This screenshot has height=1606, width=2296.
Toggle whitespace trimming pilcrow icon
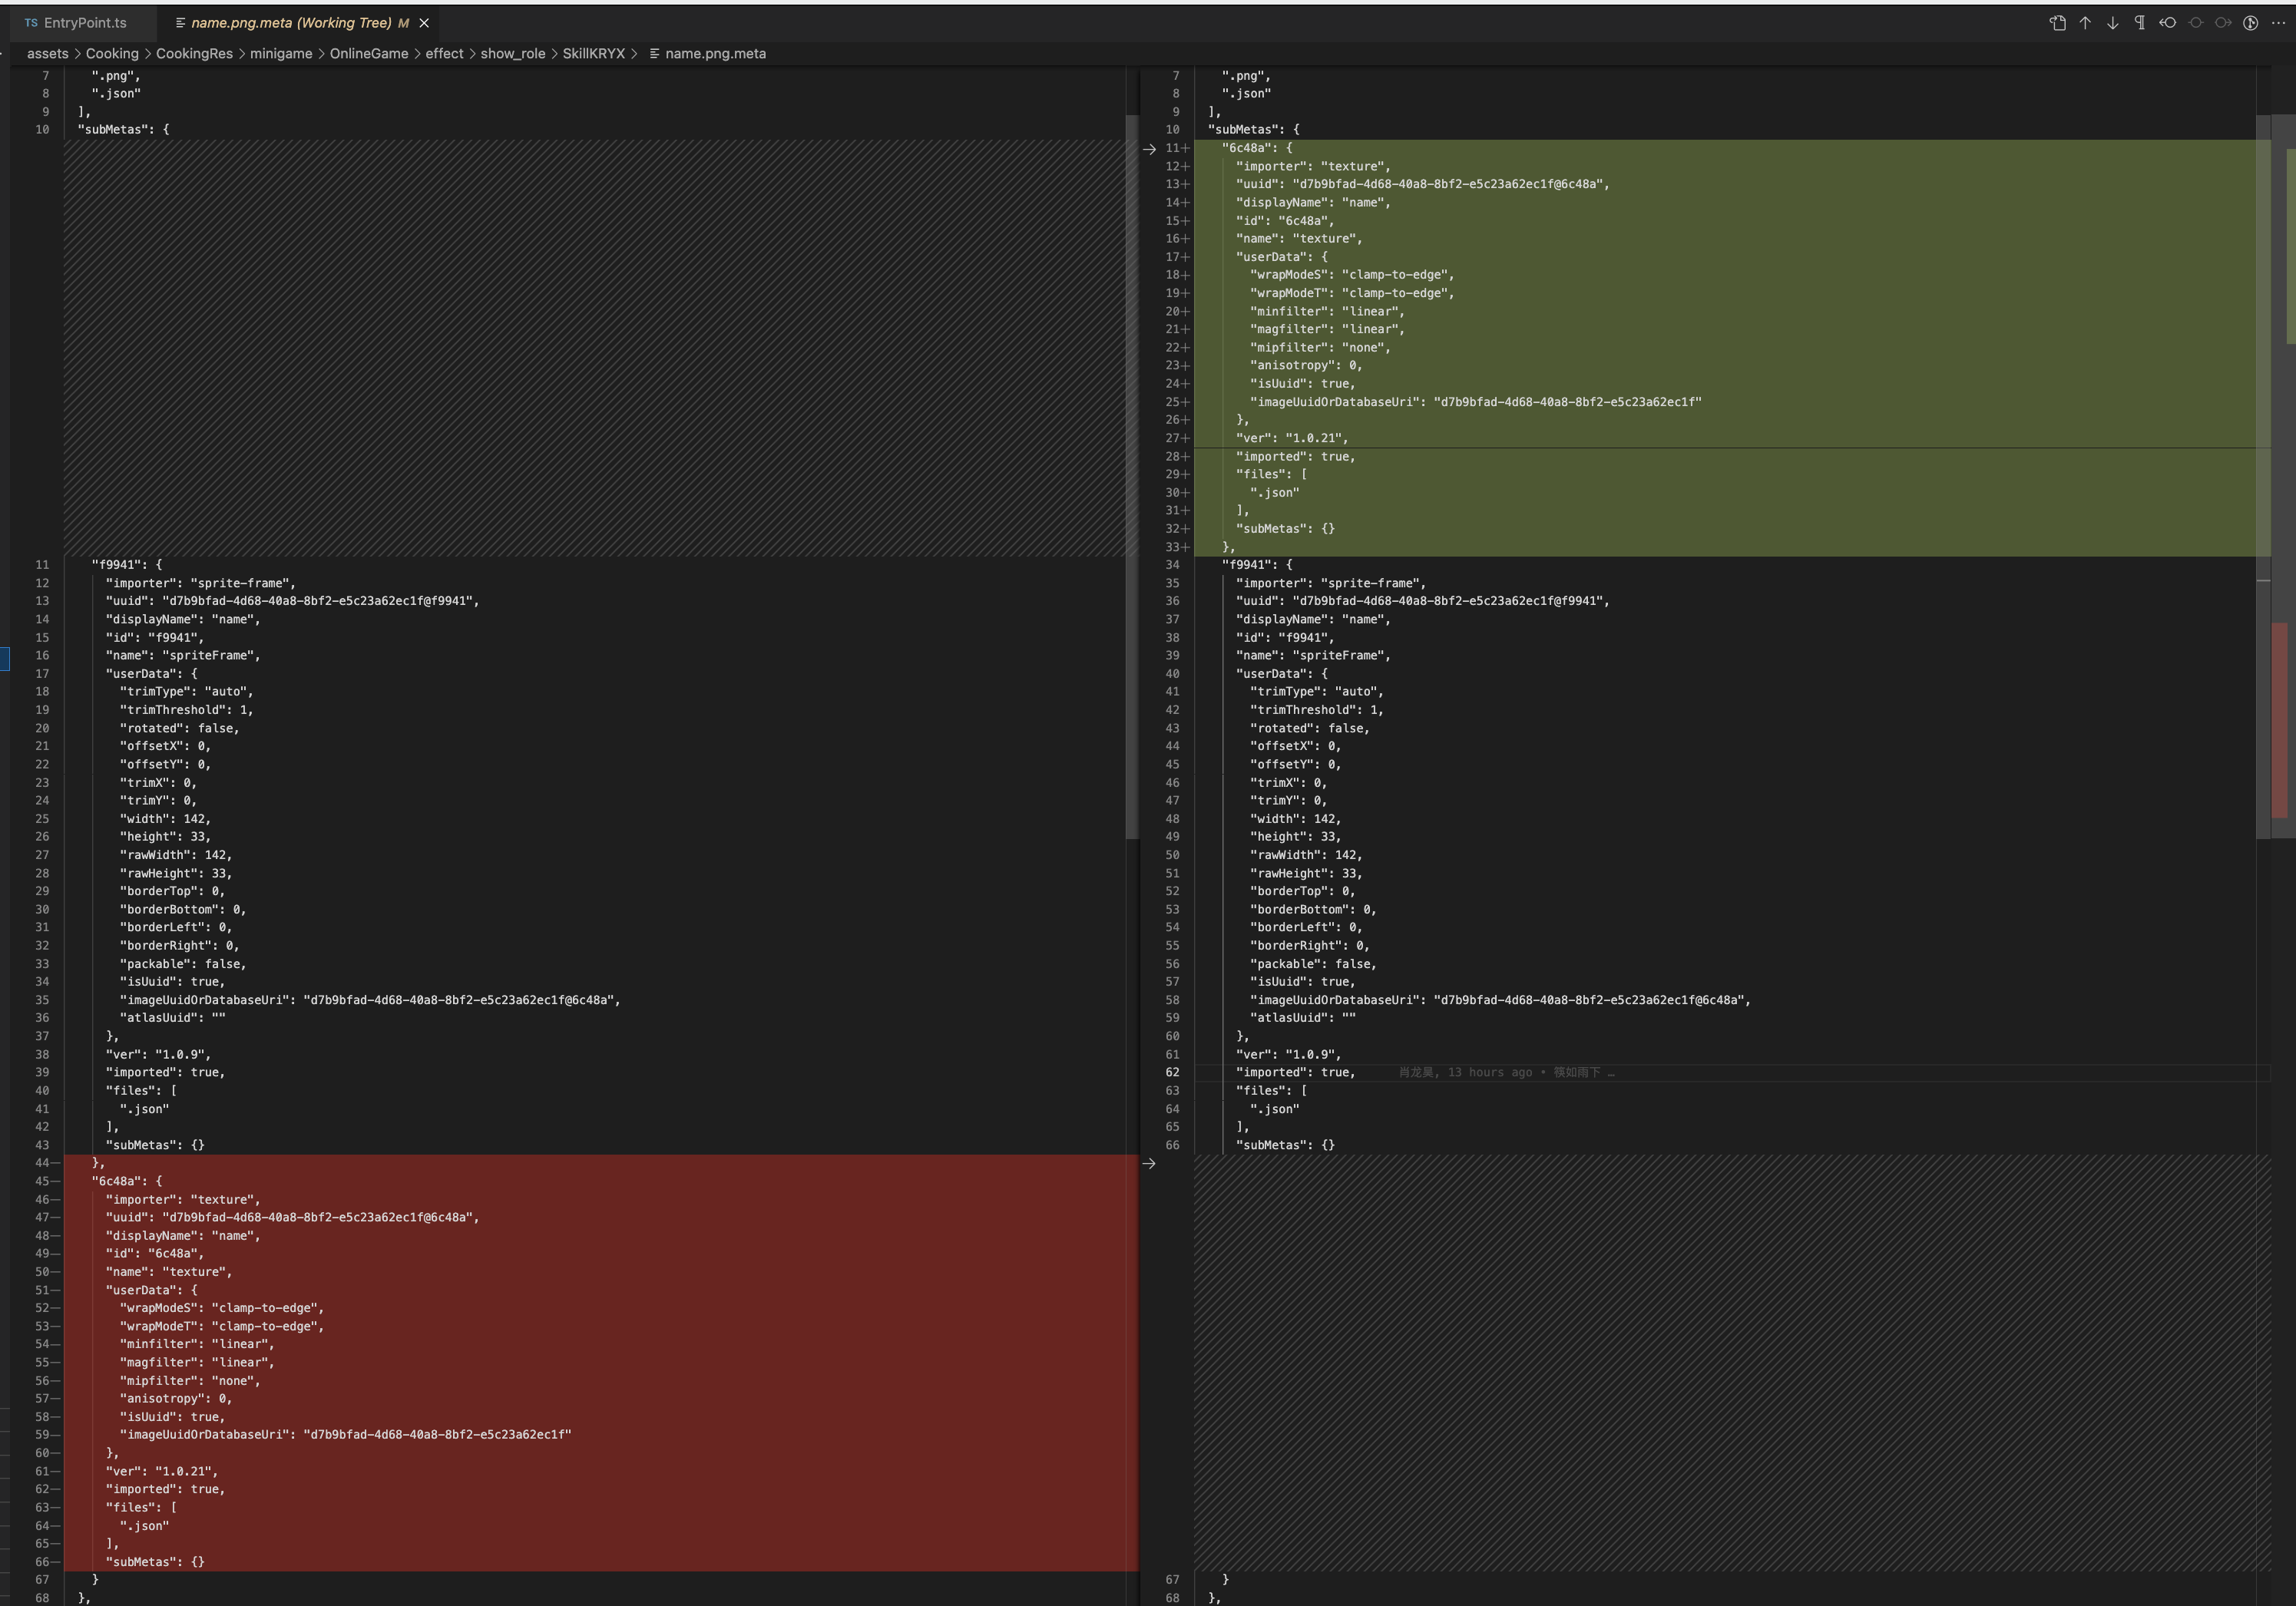point(2139,23)
